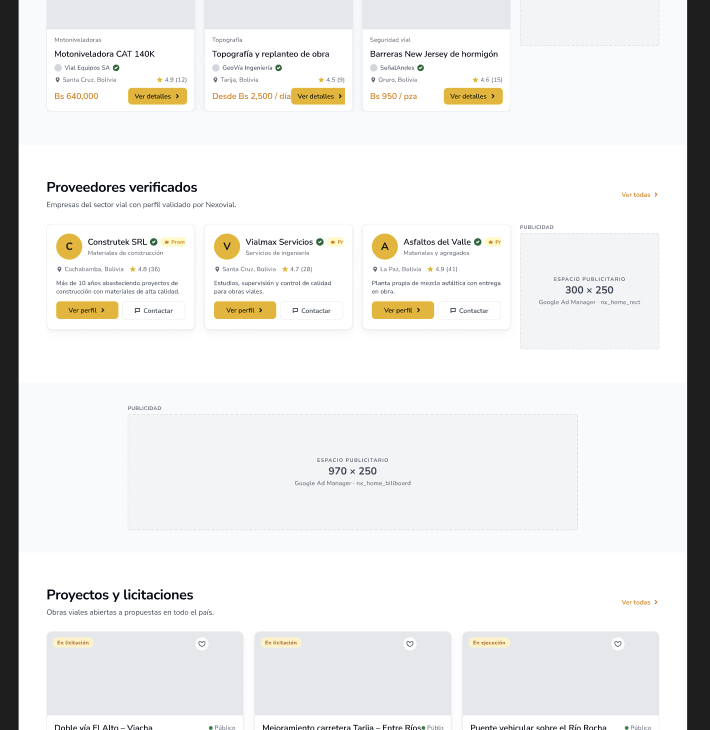Click Vialmax Servicios promoted star badge
The width and height of the screenshot is (710, 730).
335,242
